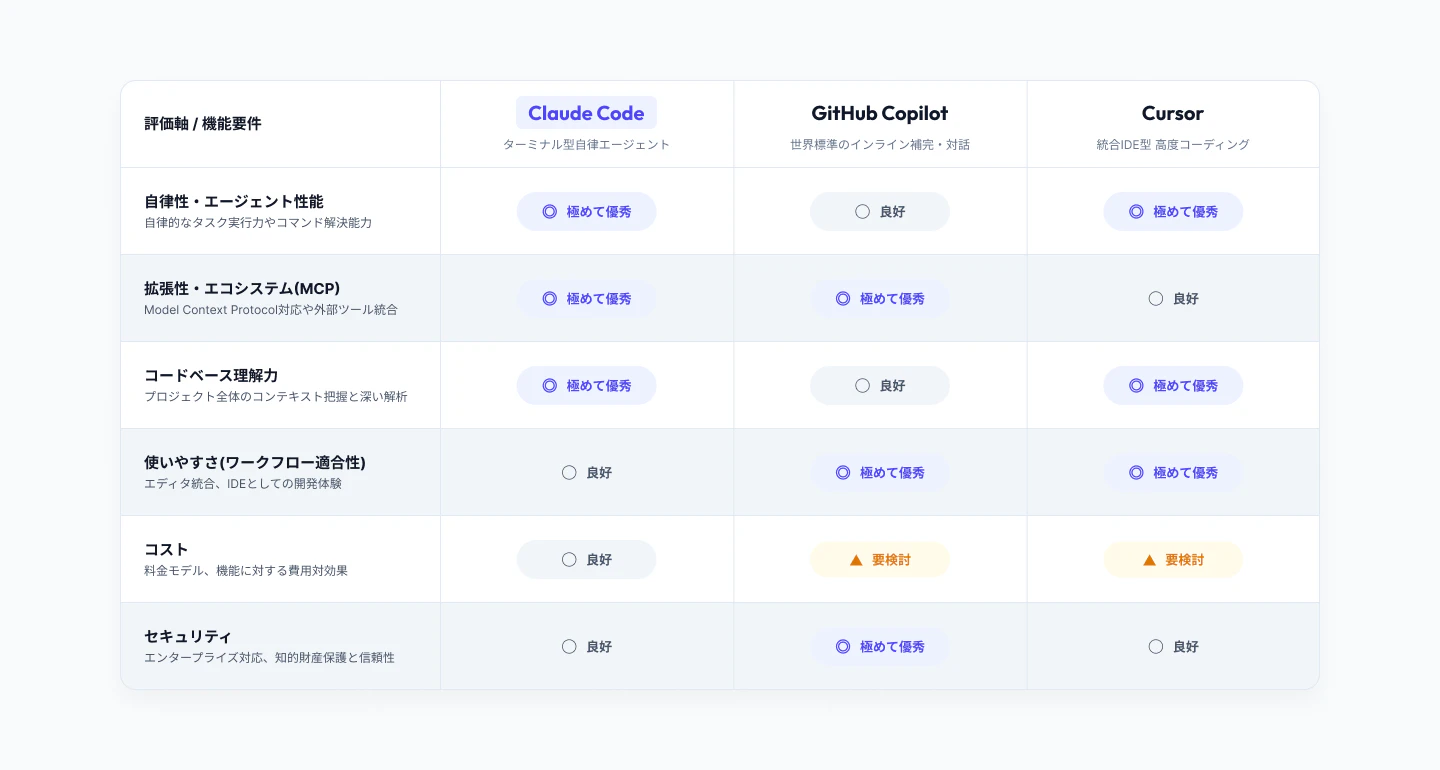The height and width of the screenshot is (770, 1440).
Task: Click the 自律的なタスク実行力やコマンド解決能力 description
Action: (258, 223)
